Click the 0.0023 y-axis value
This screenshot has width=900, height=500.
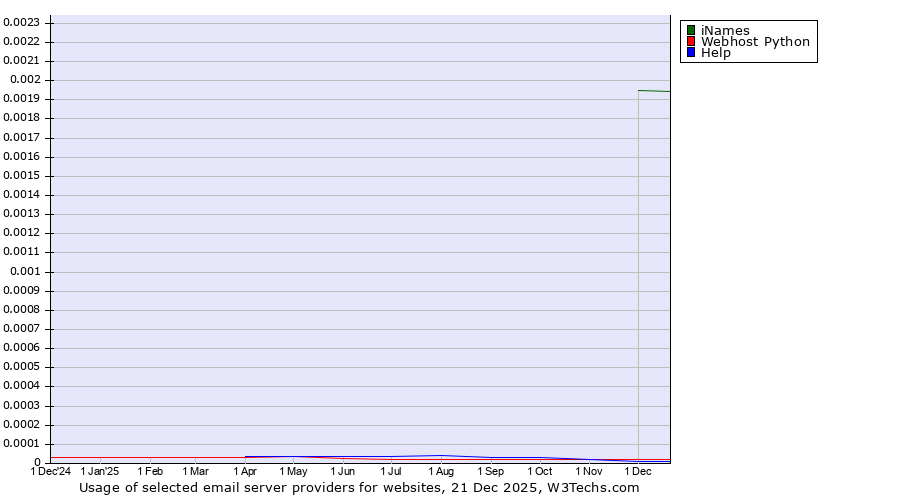(21, 22)
